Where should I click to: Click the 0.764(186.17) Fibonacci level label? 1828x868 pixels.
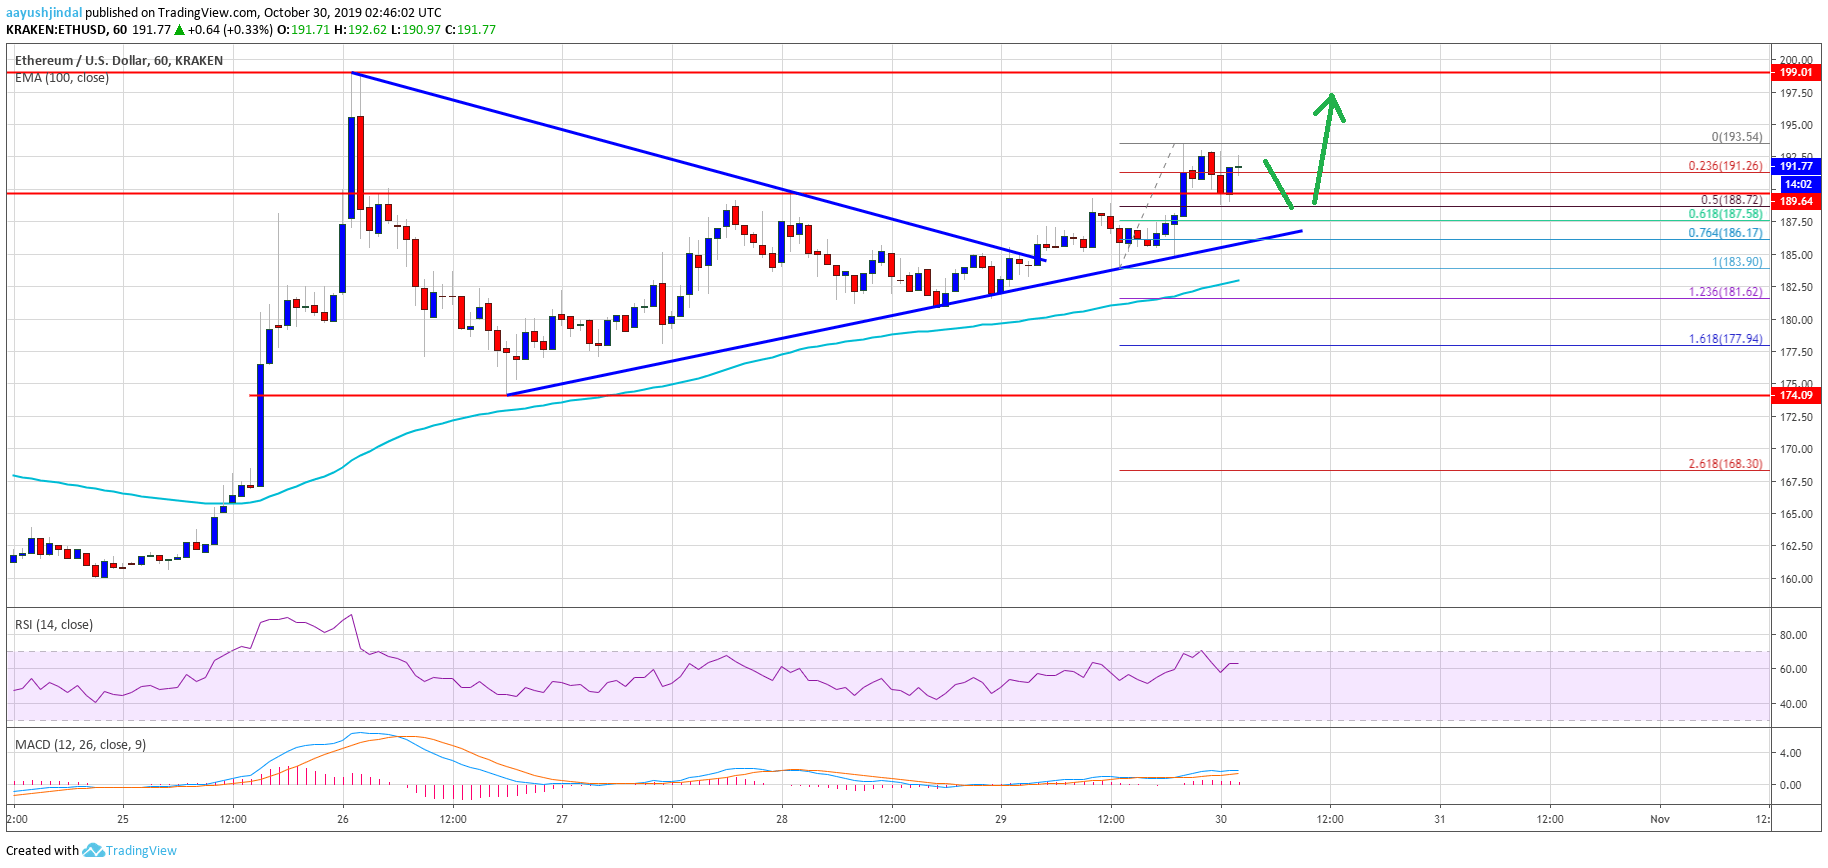click(1726, 233)
